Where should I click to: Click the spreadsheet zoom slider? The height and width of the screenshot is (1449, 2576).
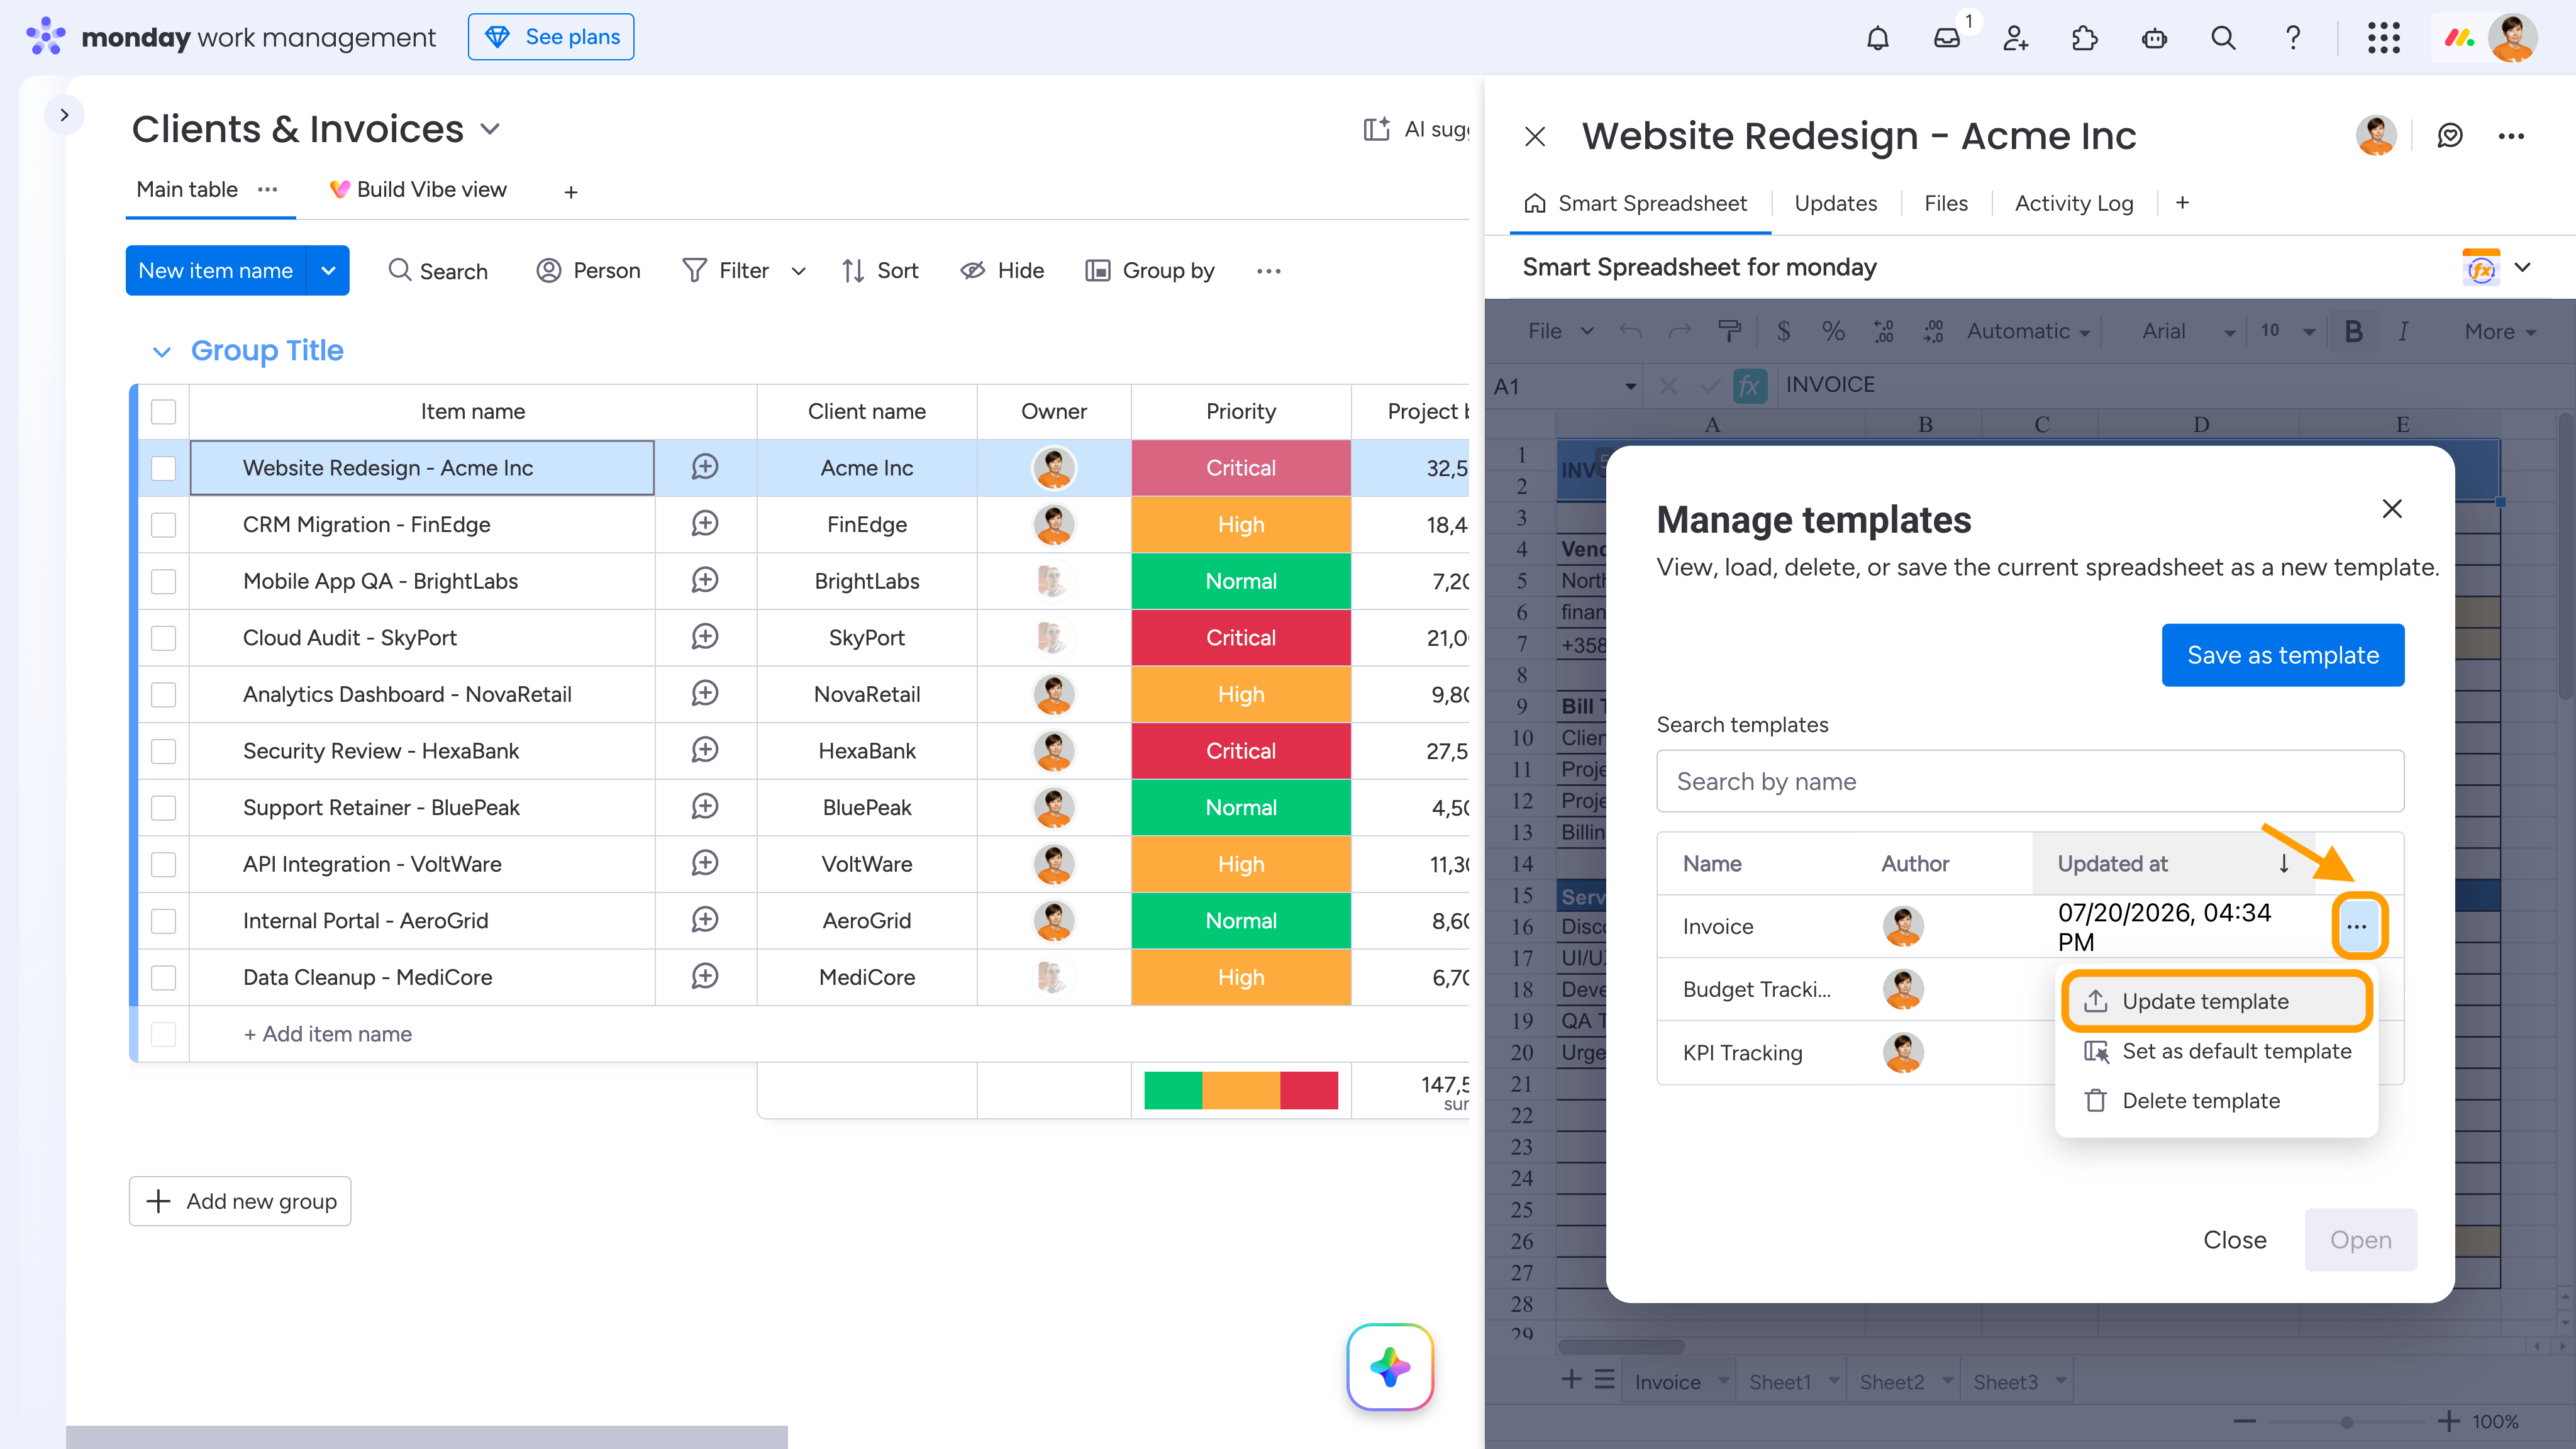(x=2347, y=1422)
